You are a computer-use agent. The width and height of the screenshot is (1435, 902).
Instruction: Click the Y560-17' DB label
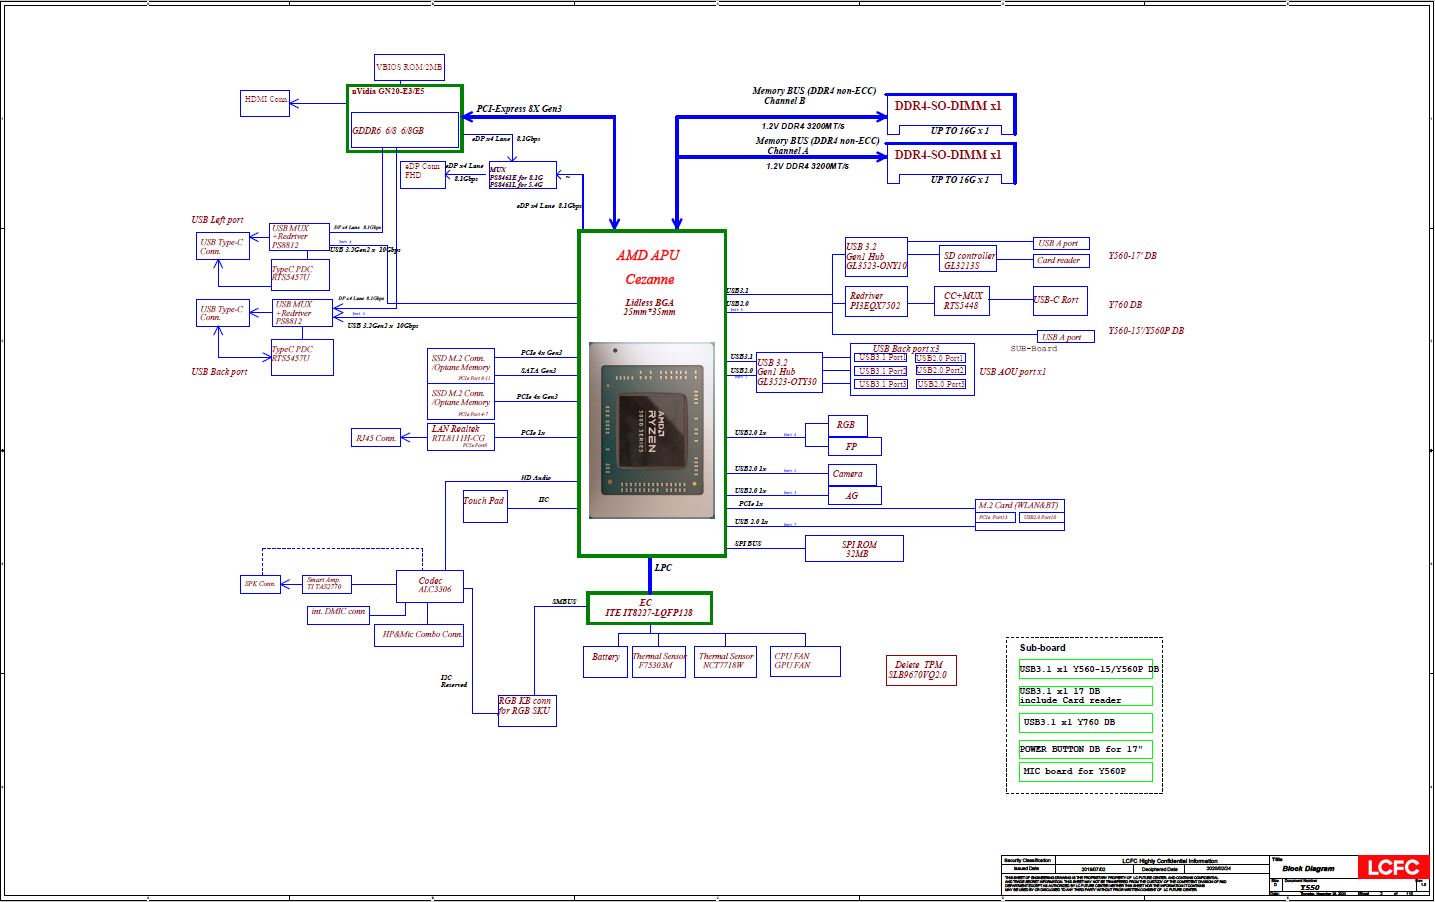pyautogui.click(x=1131, y=256)
